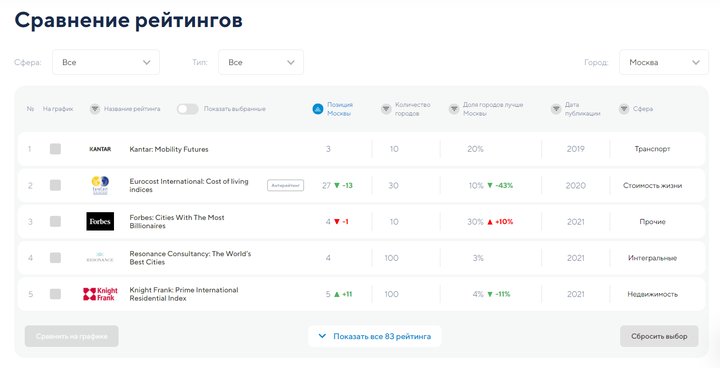Toggle Показать выбранные switch
720x368 pixels.
point(188,109)
